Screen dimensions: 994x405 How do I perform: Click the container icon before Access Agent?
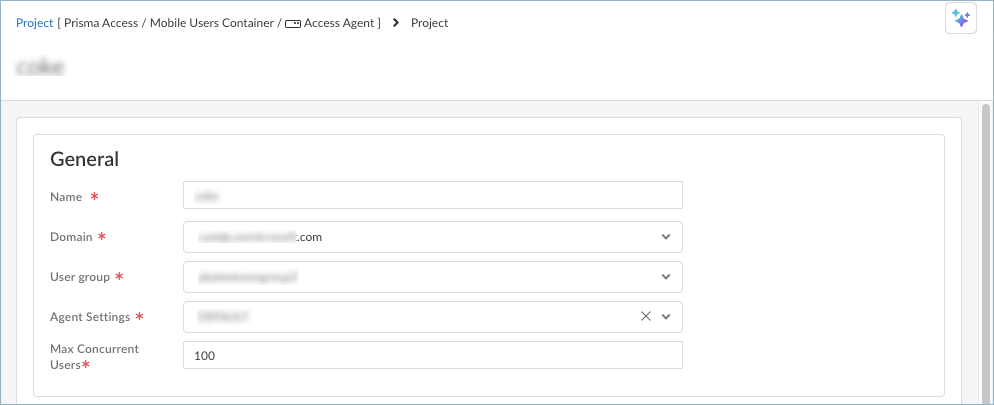[x=293, y=23]
